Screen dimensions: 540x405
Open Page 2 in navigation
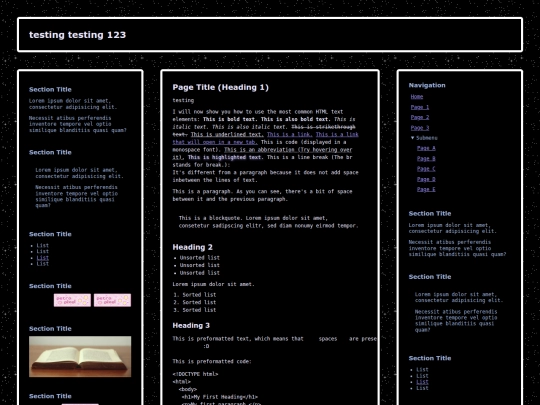coord(420,117)
